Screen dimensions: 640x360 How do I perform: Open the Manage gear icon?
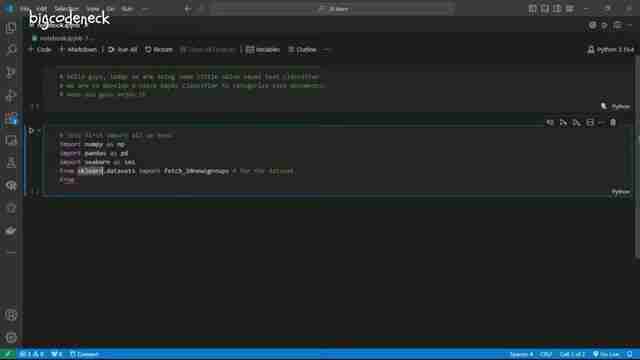11,338
